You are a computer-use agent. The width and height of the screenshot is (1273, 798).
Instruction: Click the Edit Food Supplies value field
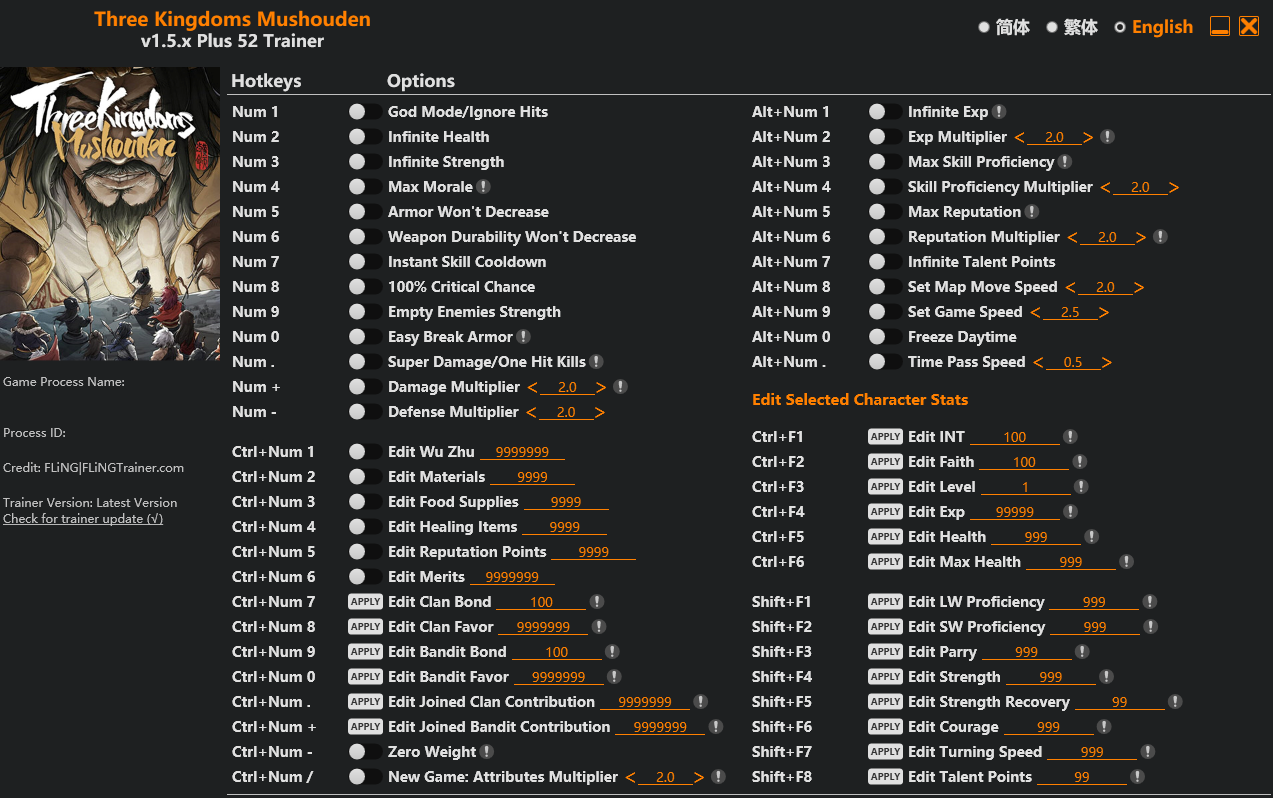point(566,502)
